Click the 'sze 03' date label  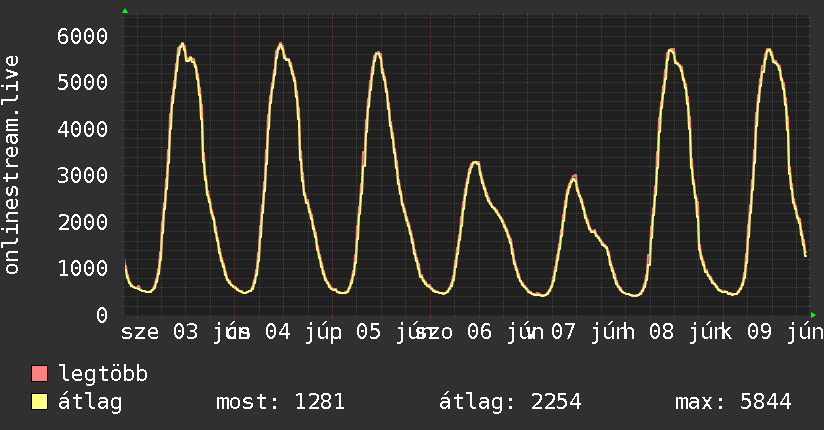click(x=160, y=332)
